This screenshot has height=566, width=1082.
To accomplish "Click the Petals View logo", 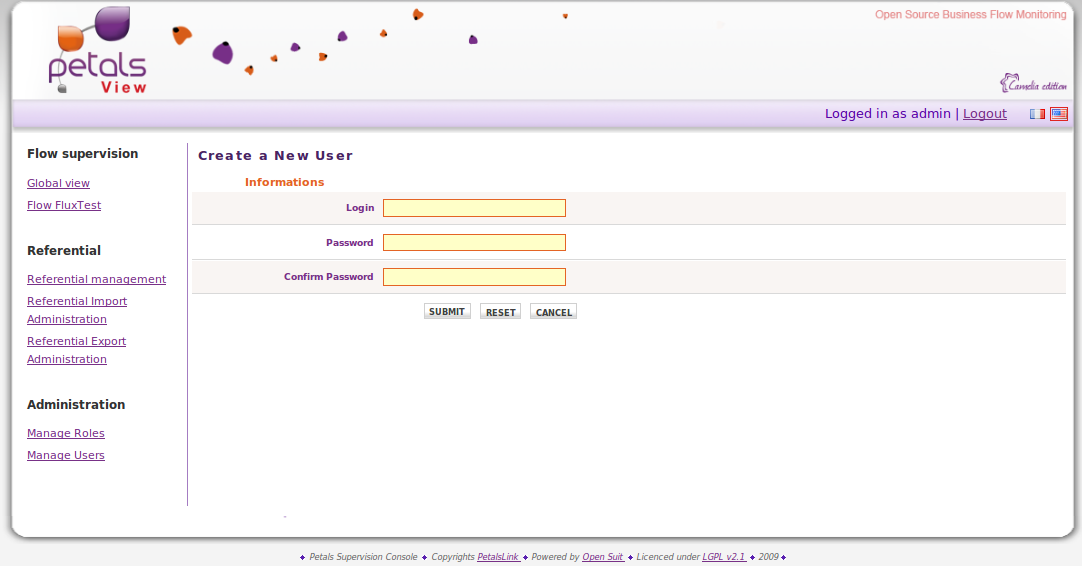I will click(97, 52).
